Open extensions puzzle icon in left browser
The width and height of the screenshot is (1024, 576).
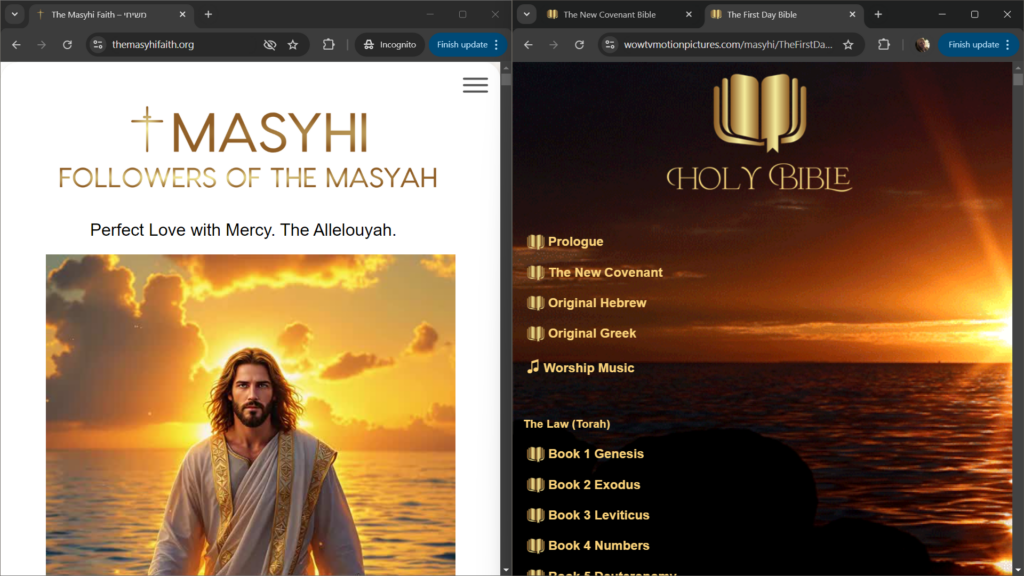pyautogui.click(x=328, y=45)
